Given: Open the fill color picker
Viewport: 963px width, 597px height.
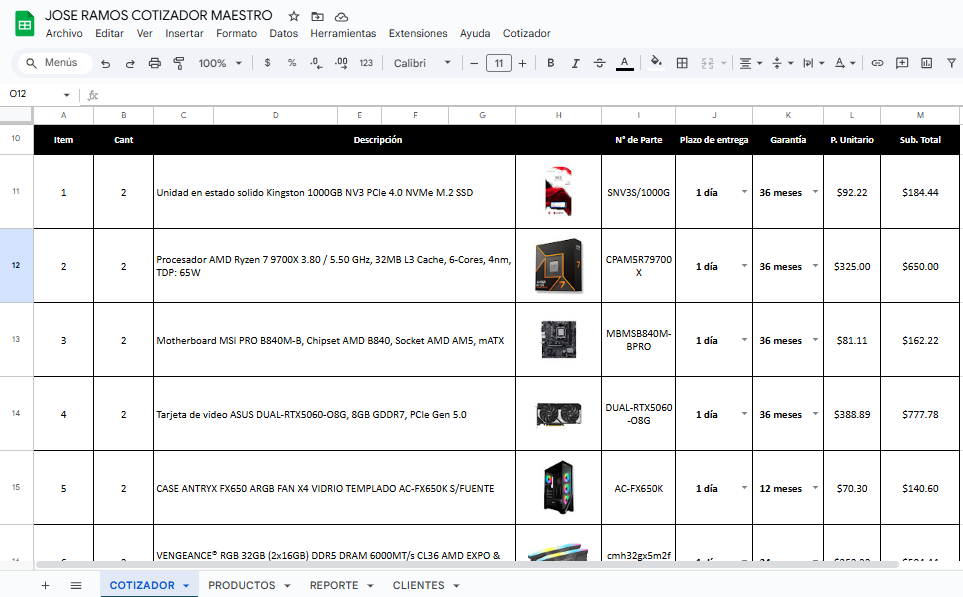Looking at the screenshot, I should coord(656,63).
